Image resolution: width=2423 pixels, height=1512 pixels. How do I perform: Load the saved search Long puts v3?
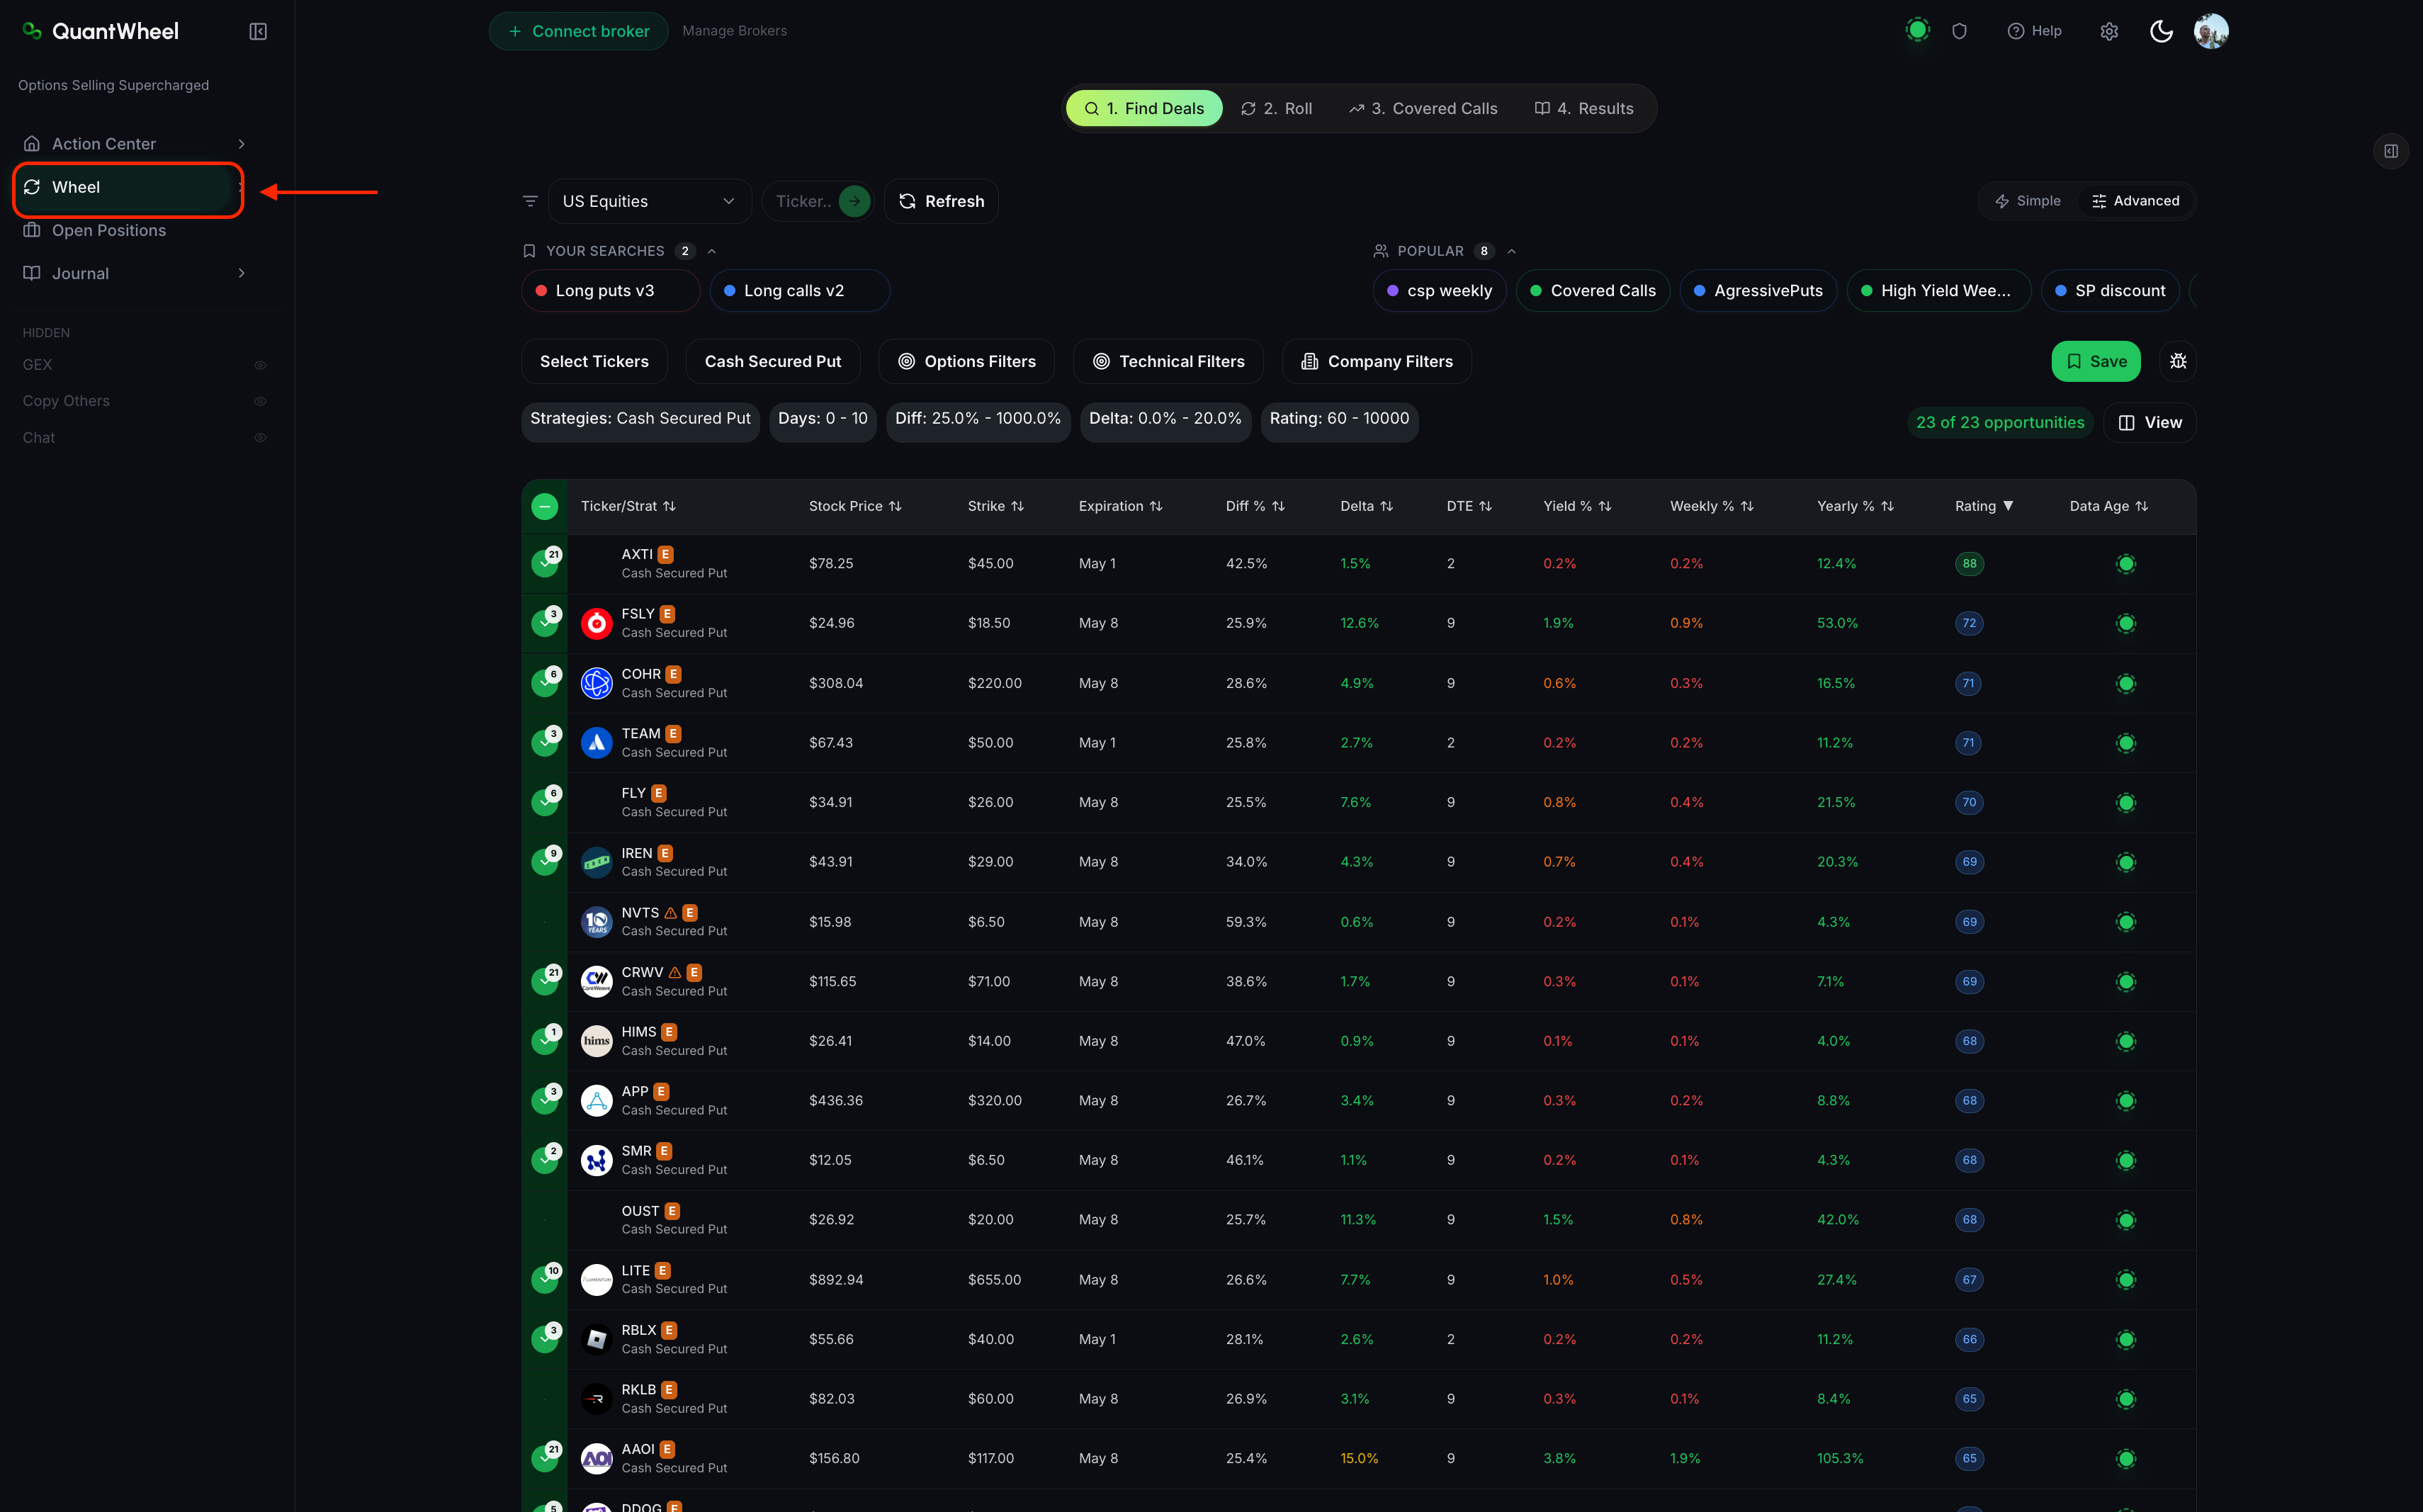(610, 290)
